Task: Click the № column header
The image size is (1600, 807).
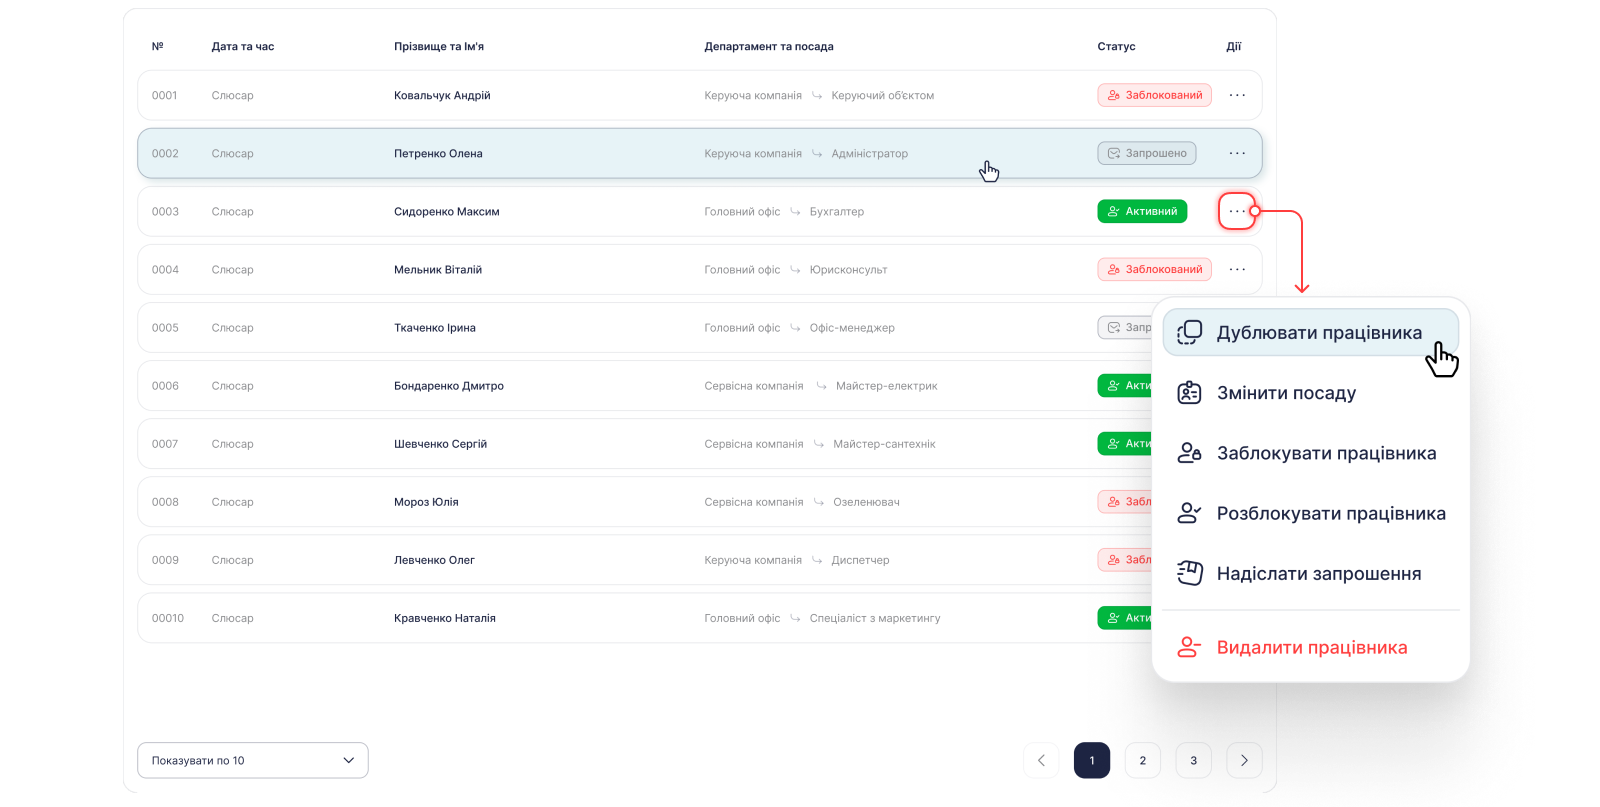Action: click(x=157, y=46)
